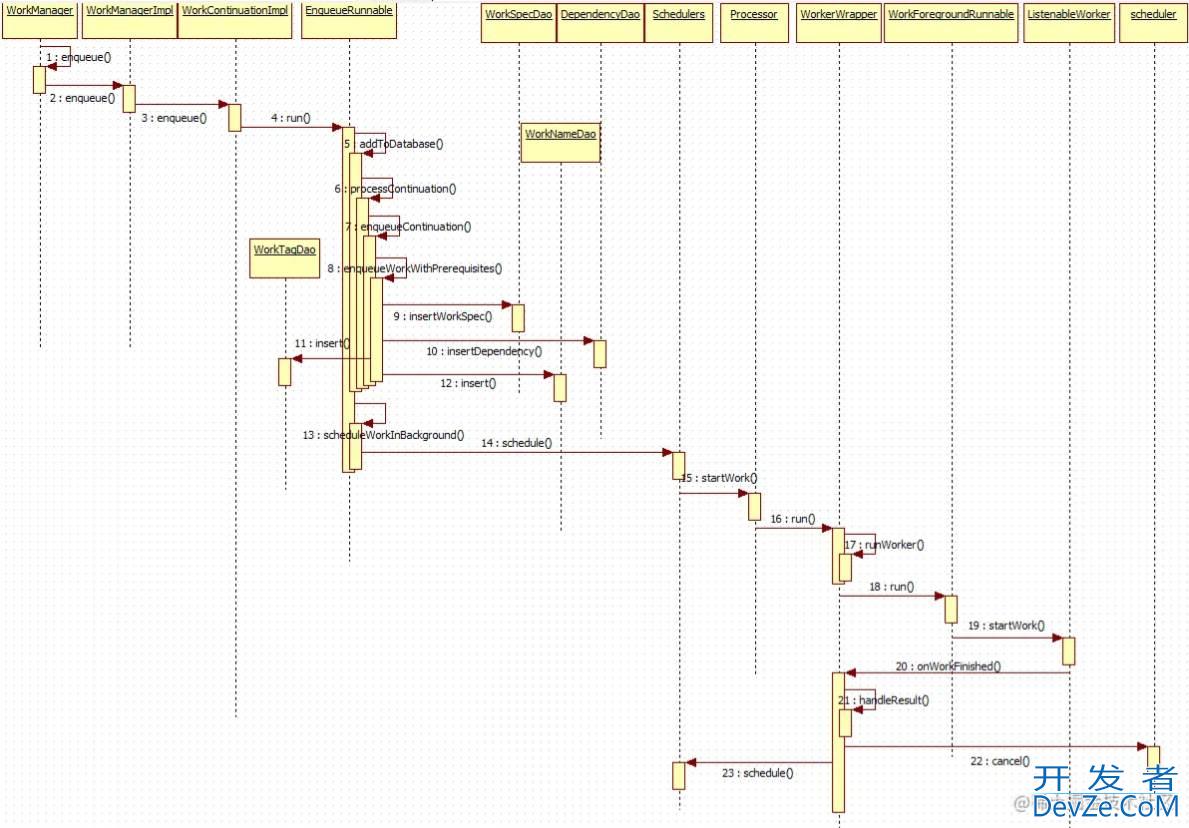
Task: Click the activation bar on WorkManager lifeline
Action: tap(39, 80)
